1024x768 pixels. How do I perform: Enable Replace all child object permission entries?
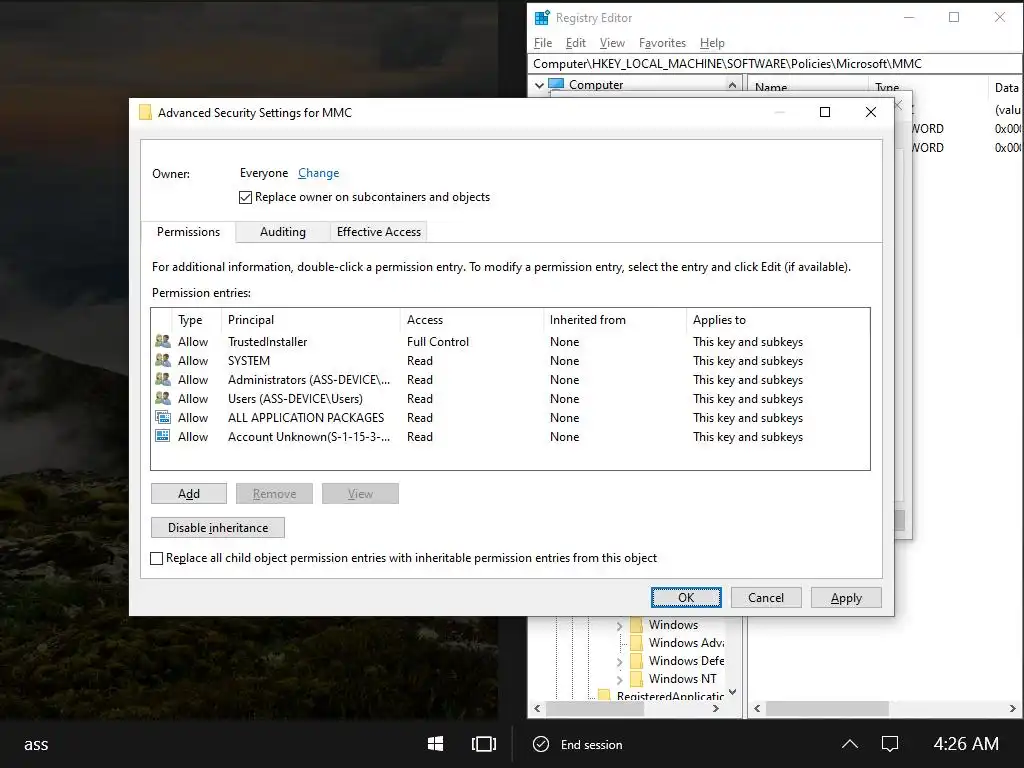click(x=157, y=558)
